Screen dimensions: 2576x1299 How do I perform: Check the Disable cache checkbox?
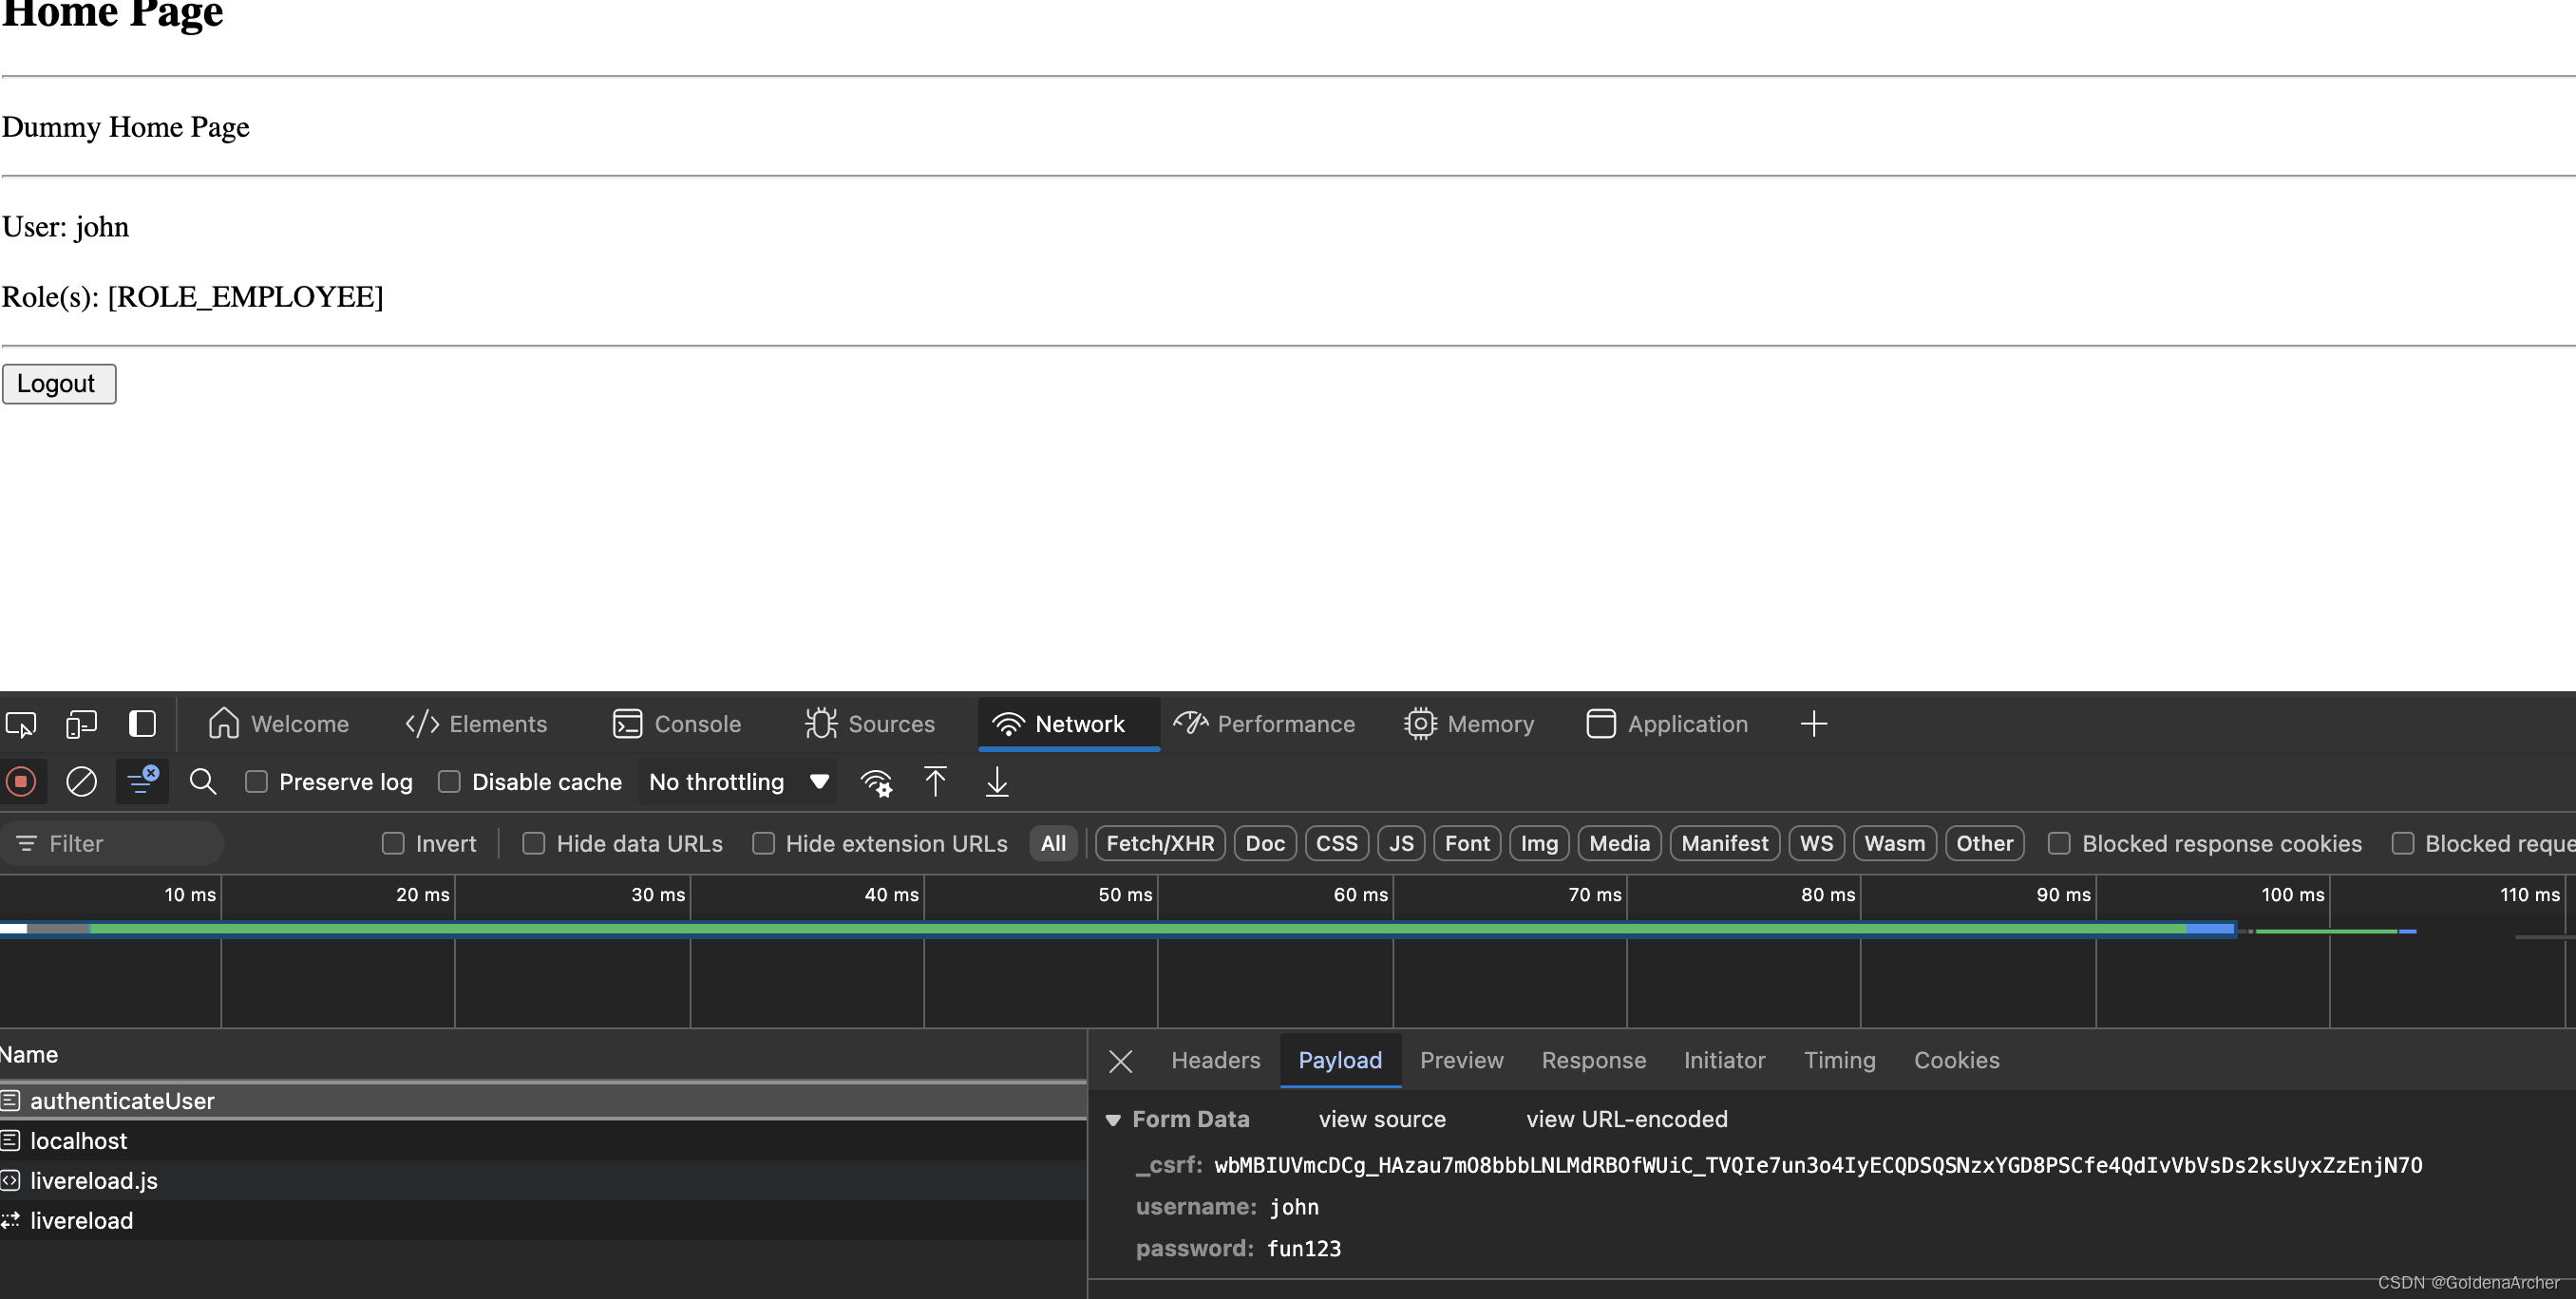coord(450,782)
